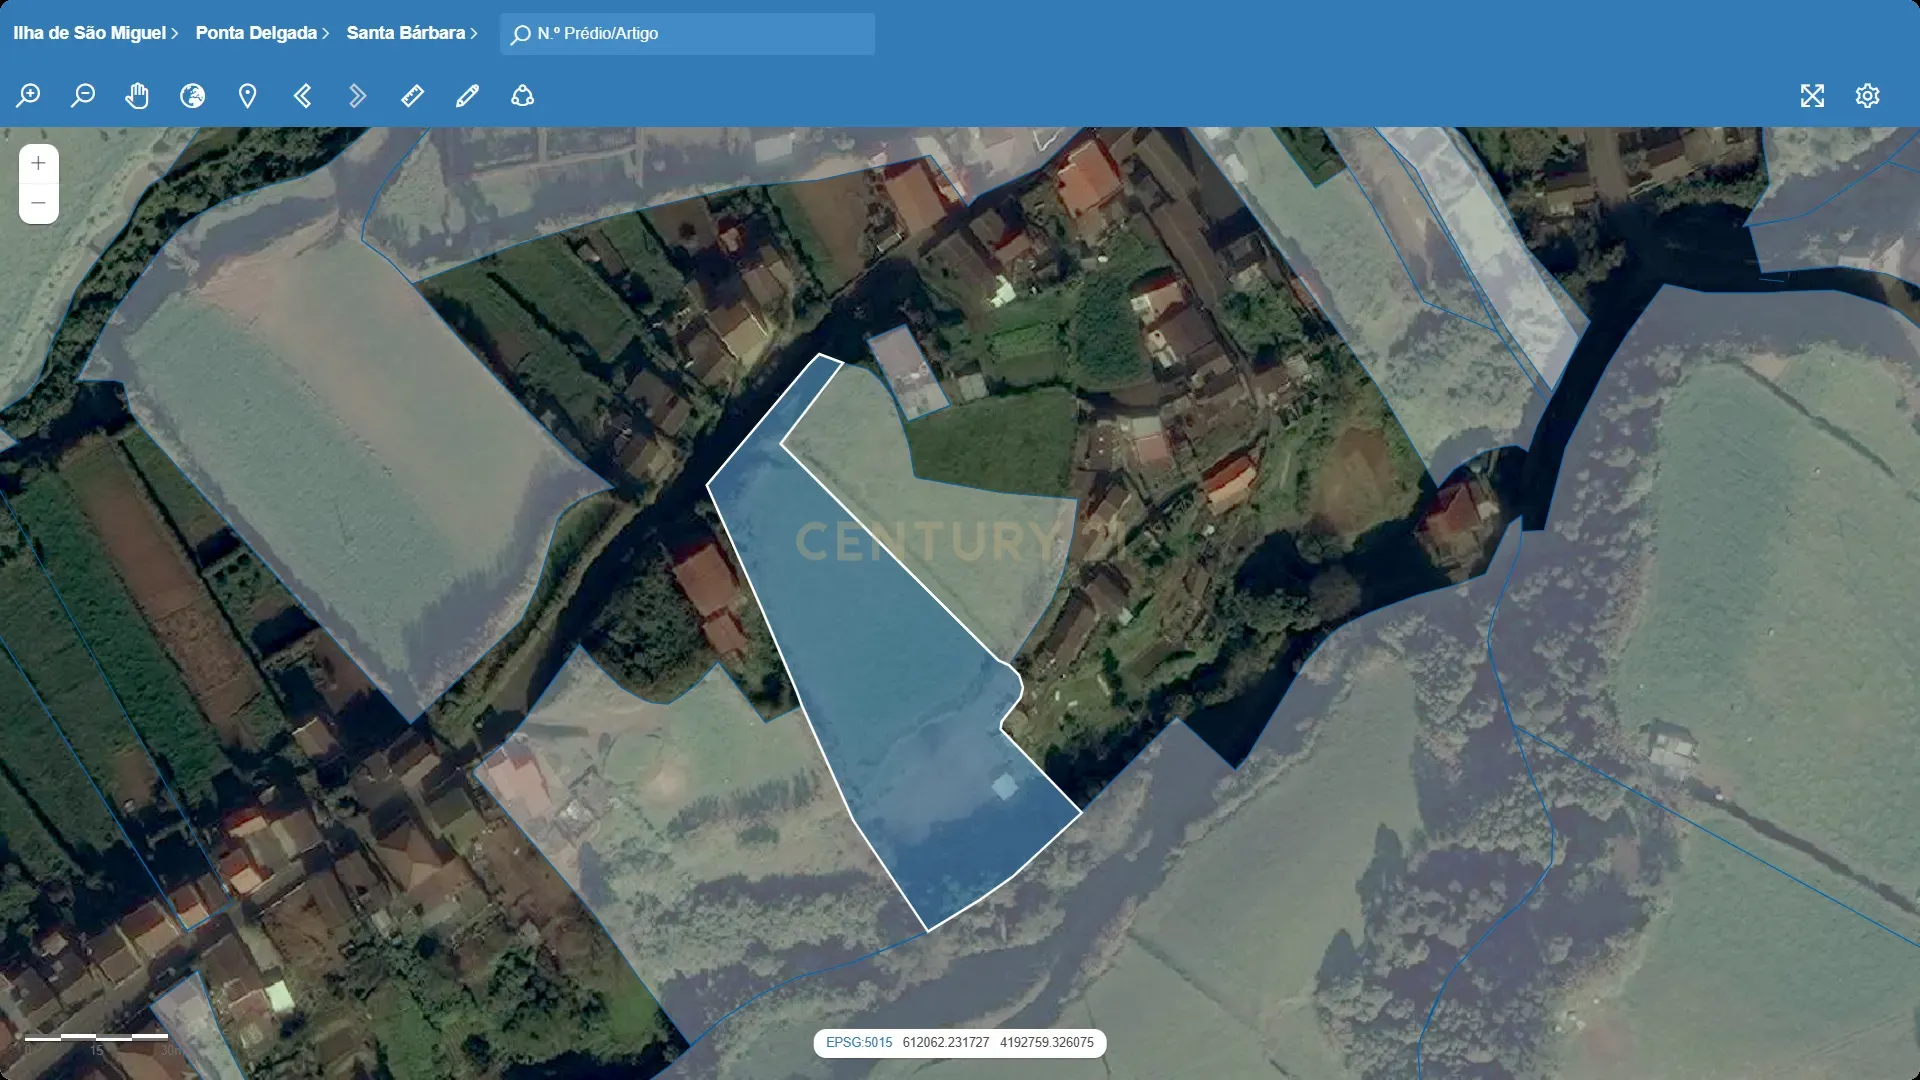
Task: Expand Santa Bárbara breadcrumb
Action: coord(412,33)
